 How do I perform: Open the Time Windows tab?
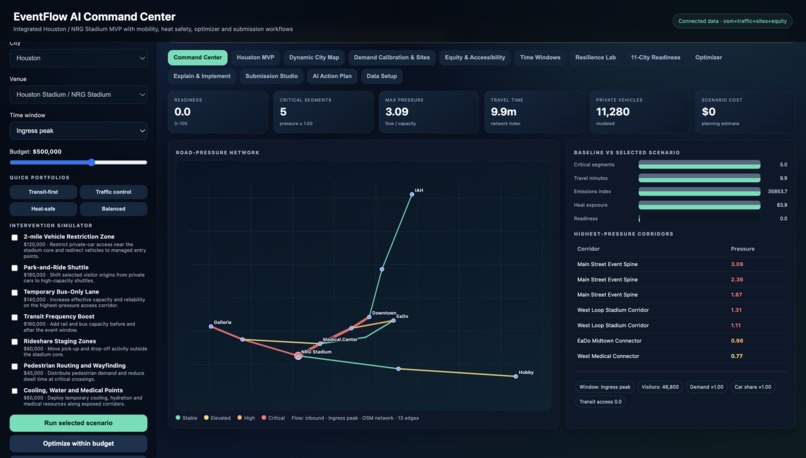click(x=540, y=58)
